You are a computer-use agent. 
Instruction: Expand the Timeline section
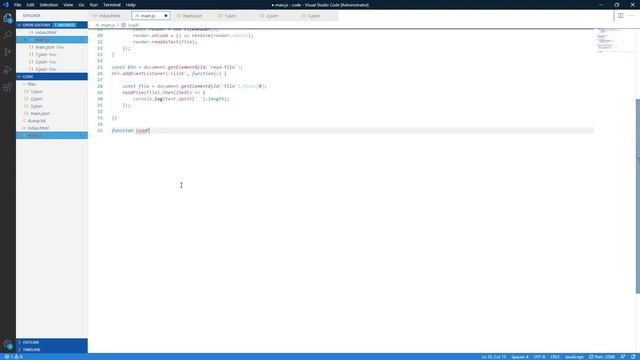click(x=52, y=350)
